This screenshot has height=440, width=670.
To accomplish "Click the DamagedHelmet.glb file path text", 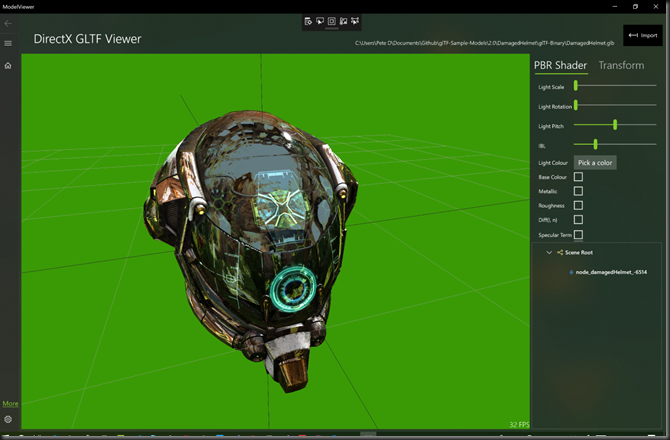I will [x=484, y=43].
